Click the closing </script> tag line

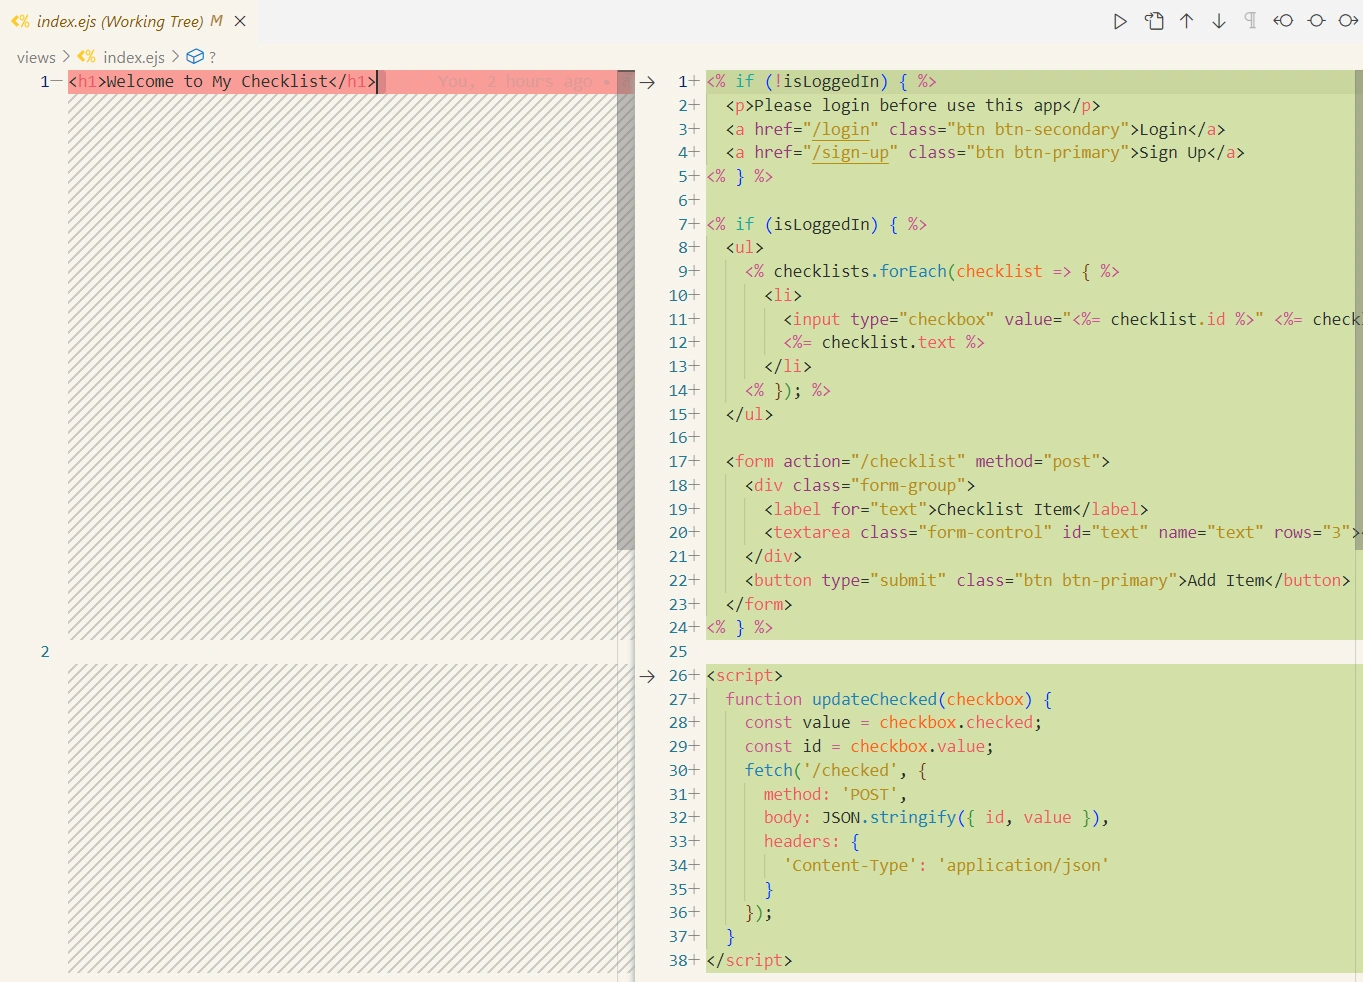pos(749,961)
